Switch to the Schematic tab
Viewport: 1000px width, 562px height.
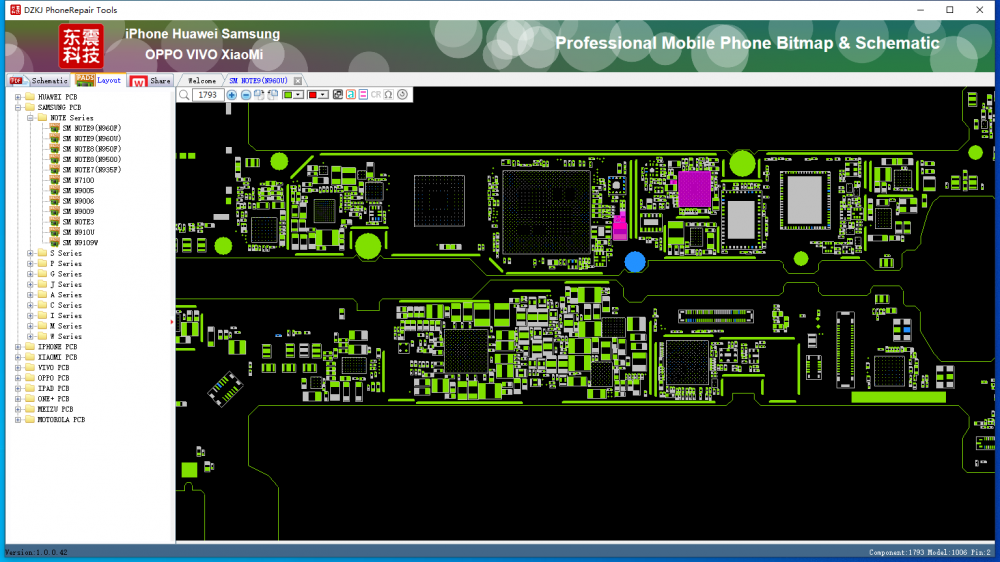pos(38,80)
